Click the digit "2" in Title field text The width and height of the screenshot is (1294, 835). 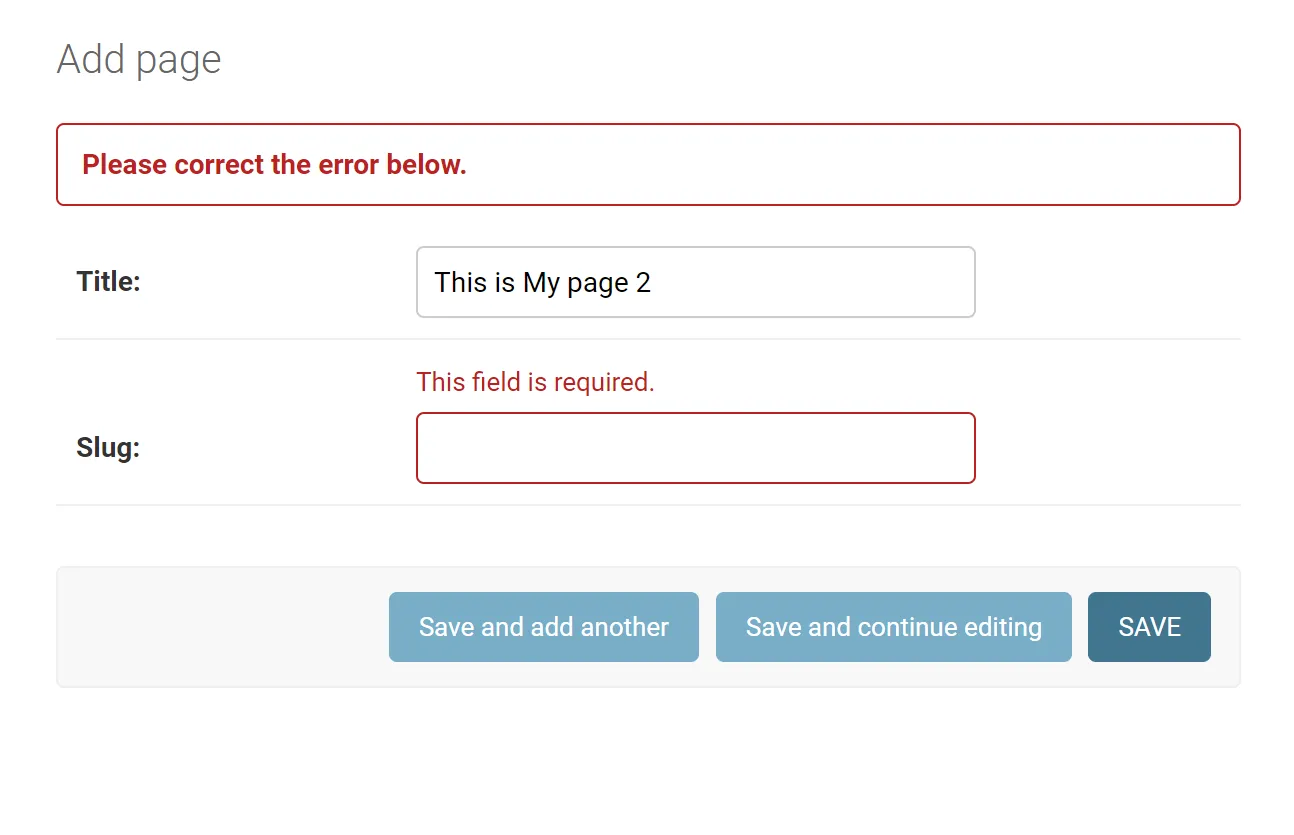[643, 283]
